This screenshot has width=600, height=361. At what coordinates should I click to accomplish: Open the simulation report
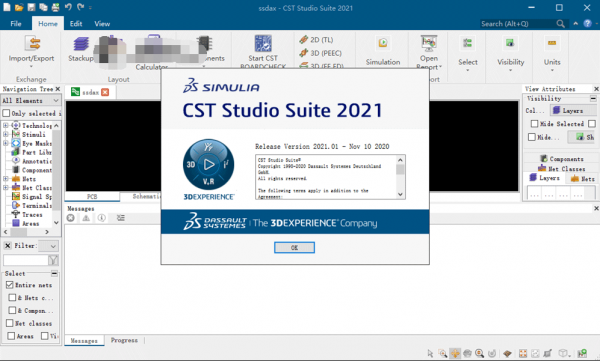(429, 52)
